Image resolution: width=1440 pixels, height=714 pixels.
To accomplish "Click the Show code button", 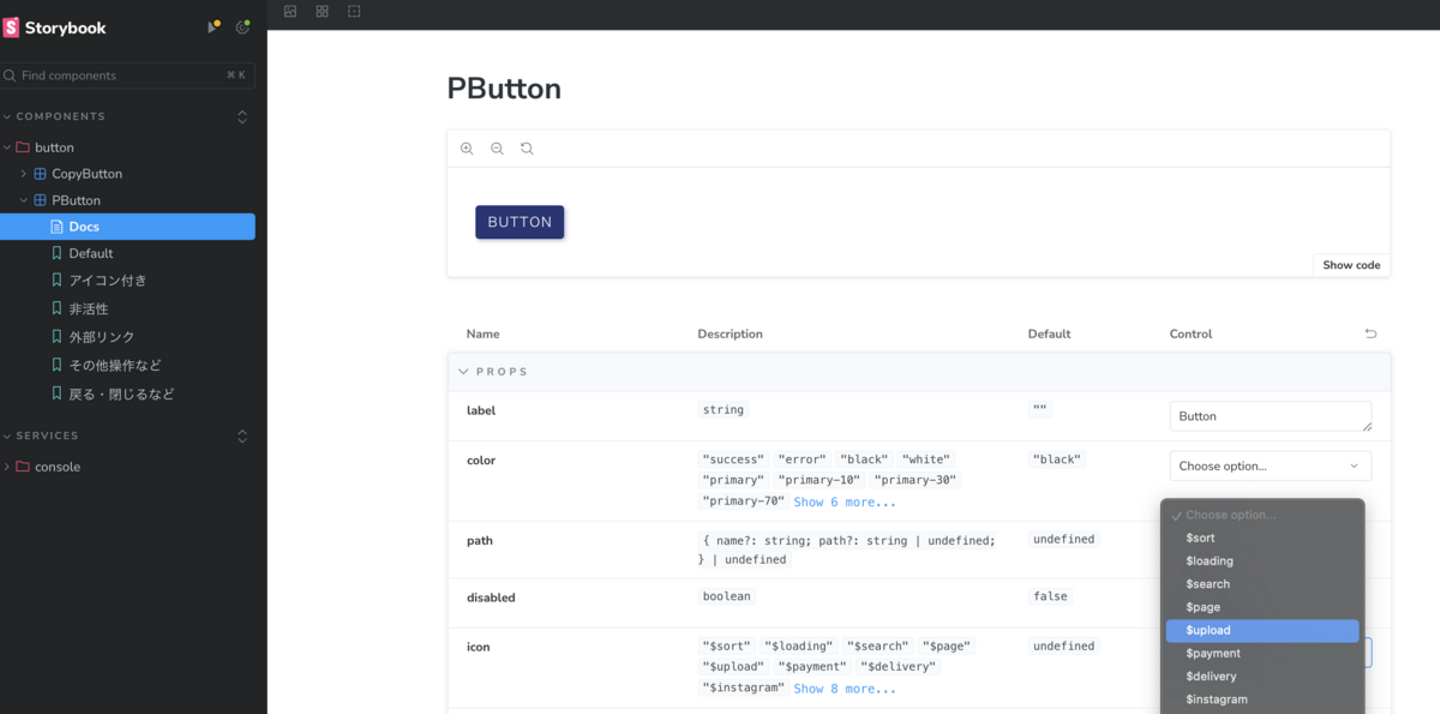I will (1351, 265).
